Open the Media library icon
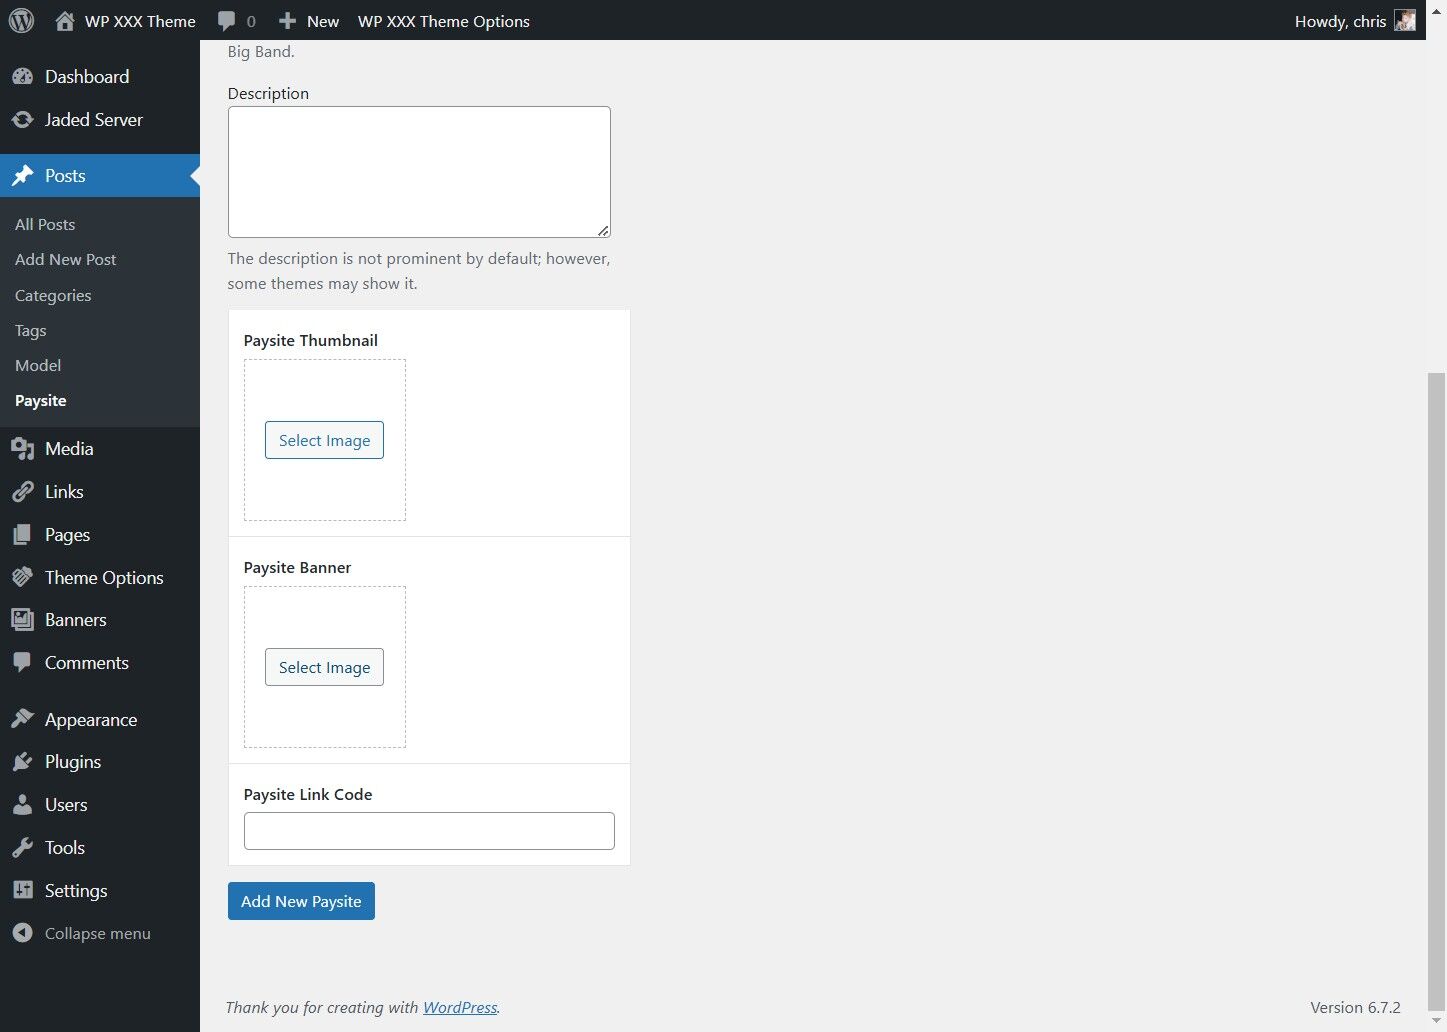The height and width of the screenshot is (1032, 1447). pos(23,448)
